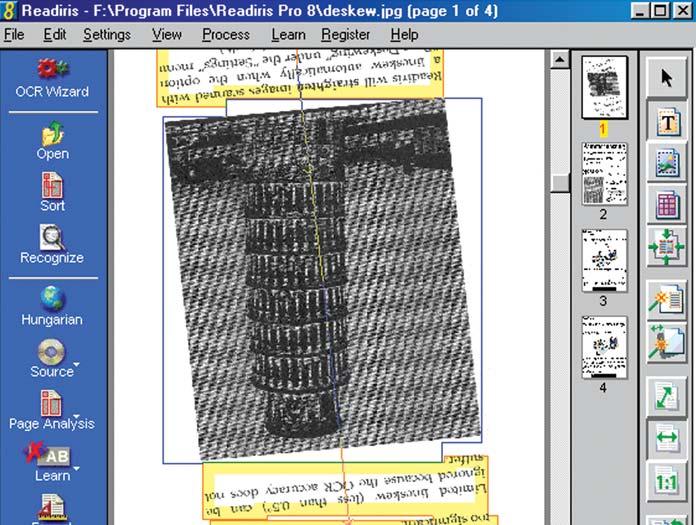Select the table zone grid tool
The height and width of the screenshot is (525, 696).
tap(667, 204)
